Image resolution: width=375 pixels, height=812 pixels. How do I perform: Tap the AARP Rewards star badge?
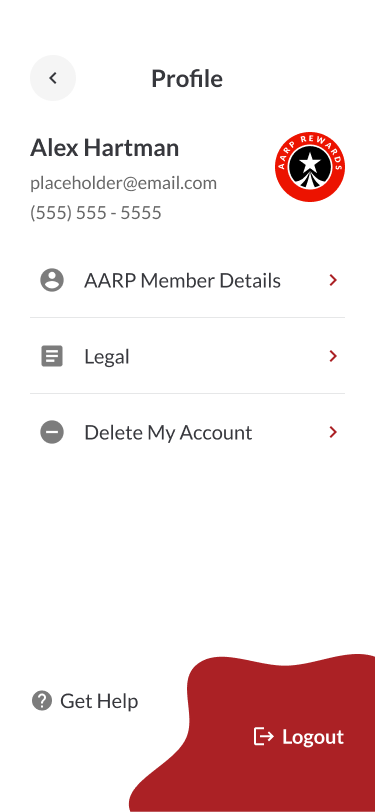(310, 166)
